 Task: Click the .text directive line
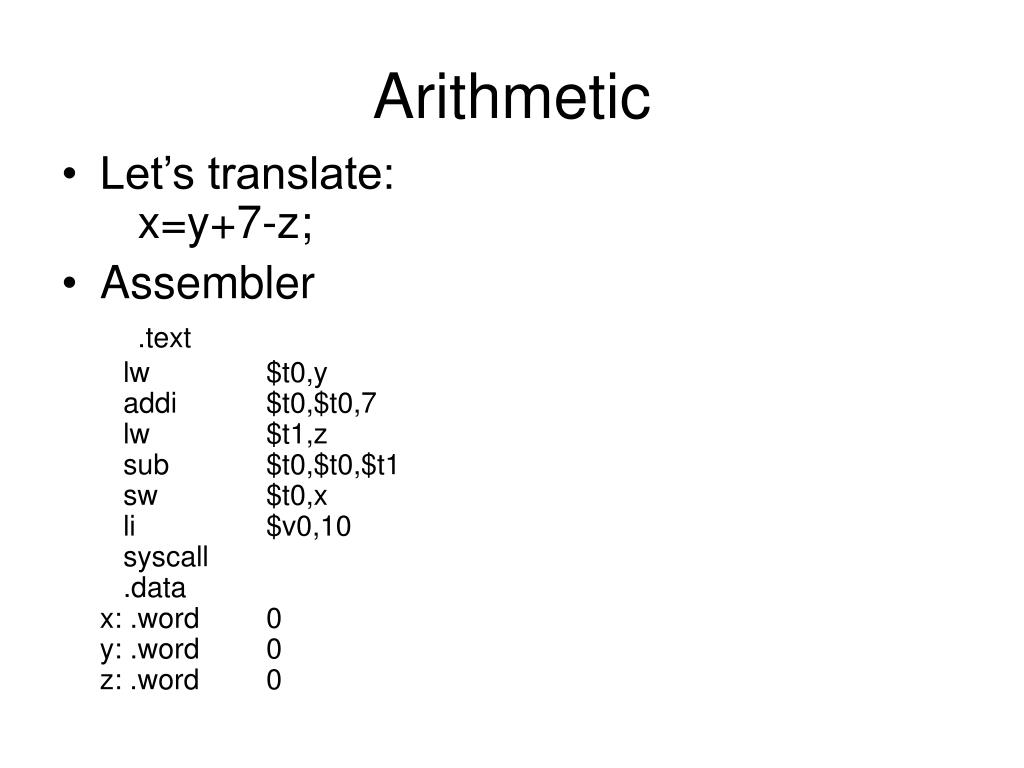coord(165,338)
